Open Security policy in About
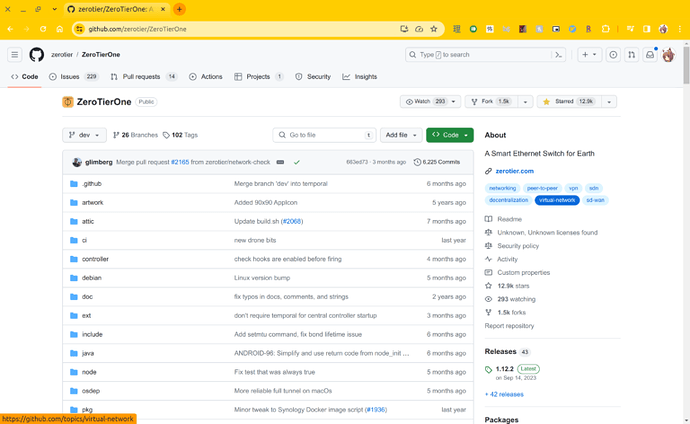690x424 pixels. [x=518, y=246]
